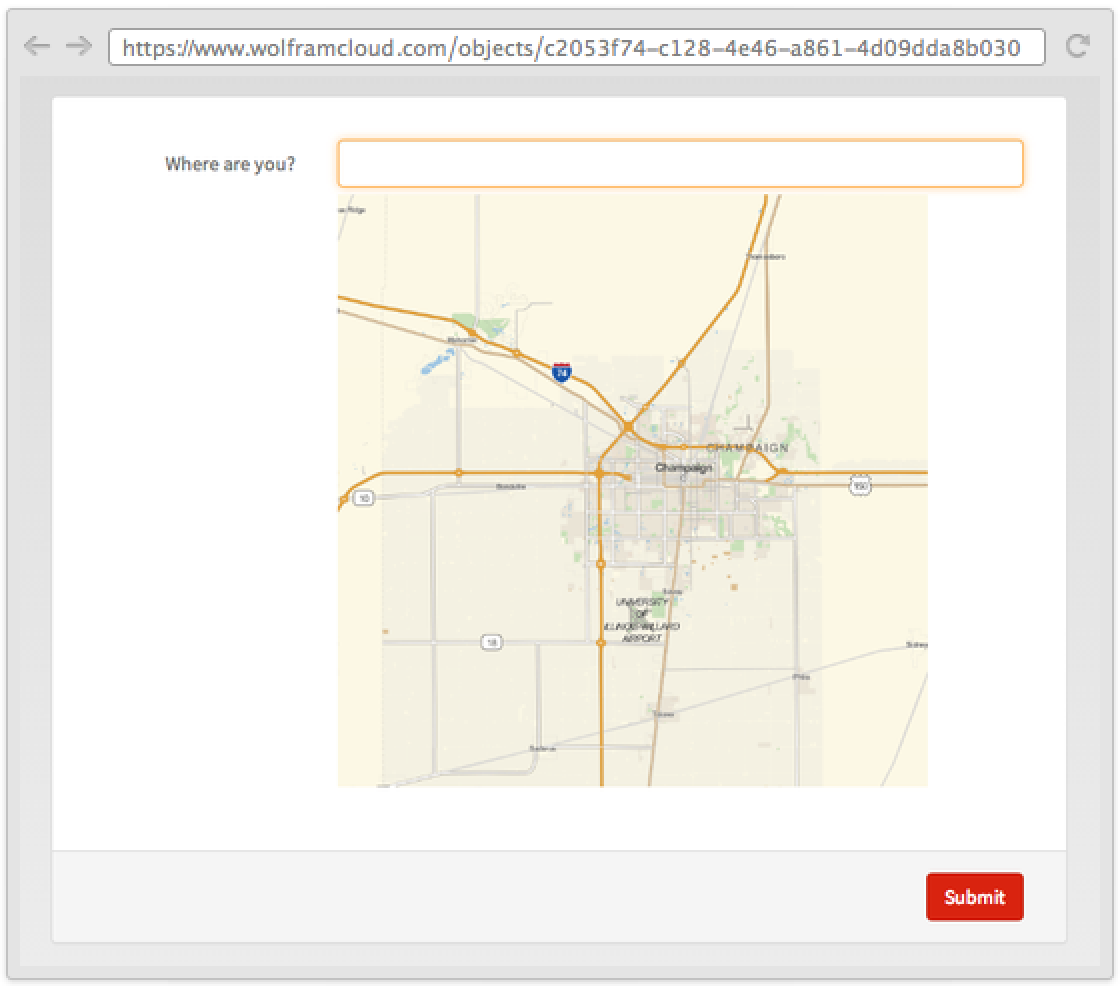This screenshot has width=1120, height=988.
Task: Click the Bondville town label
Action: (511, 487)
